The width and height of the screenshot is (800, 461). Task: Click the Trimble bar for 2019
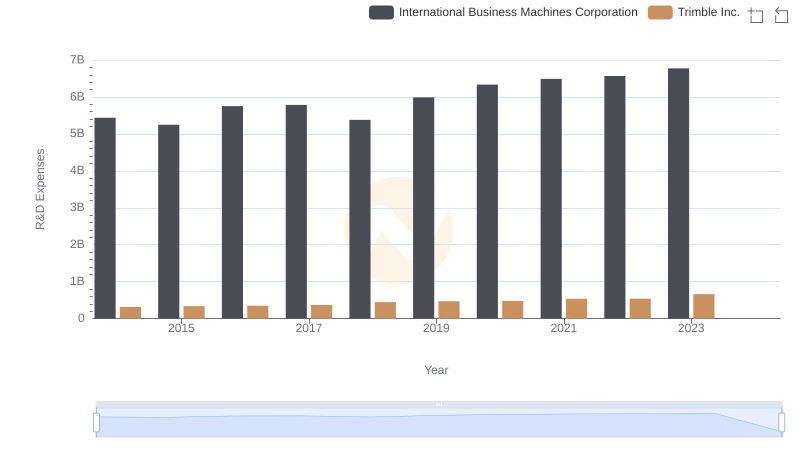449,310
